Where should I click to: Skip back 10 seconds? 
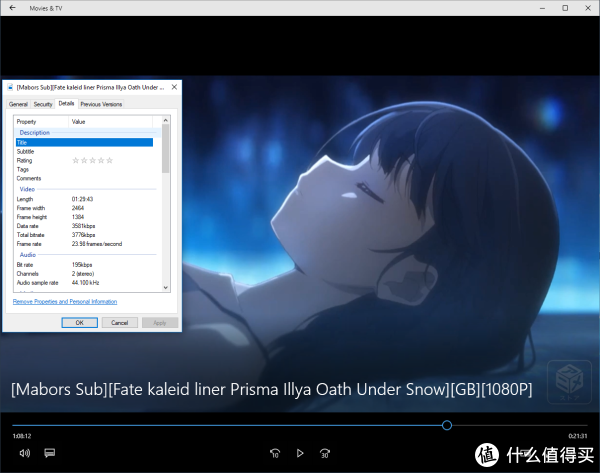[x=275, y=453]
